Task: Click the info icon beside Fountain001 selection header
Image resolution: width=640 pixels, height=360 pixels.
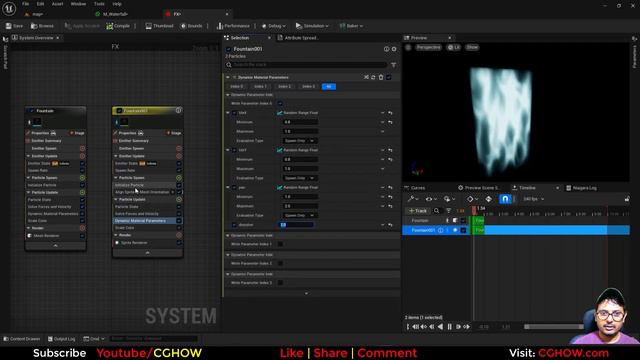Action: [386, 49]
